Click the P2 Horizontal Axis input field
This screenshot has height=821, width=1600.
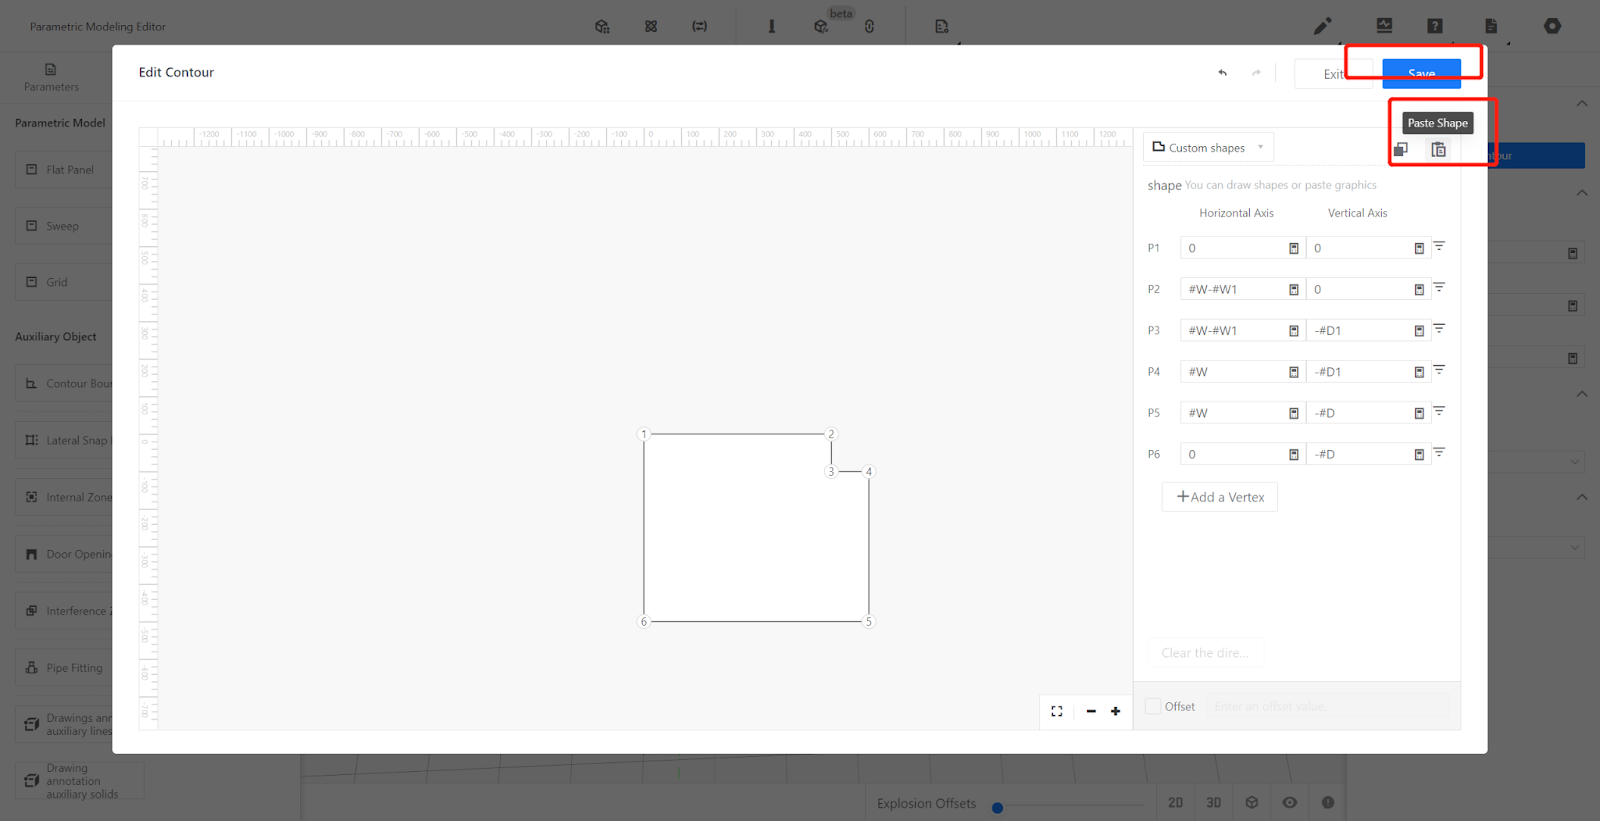pyautogui.click(x=1233, y=289)
